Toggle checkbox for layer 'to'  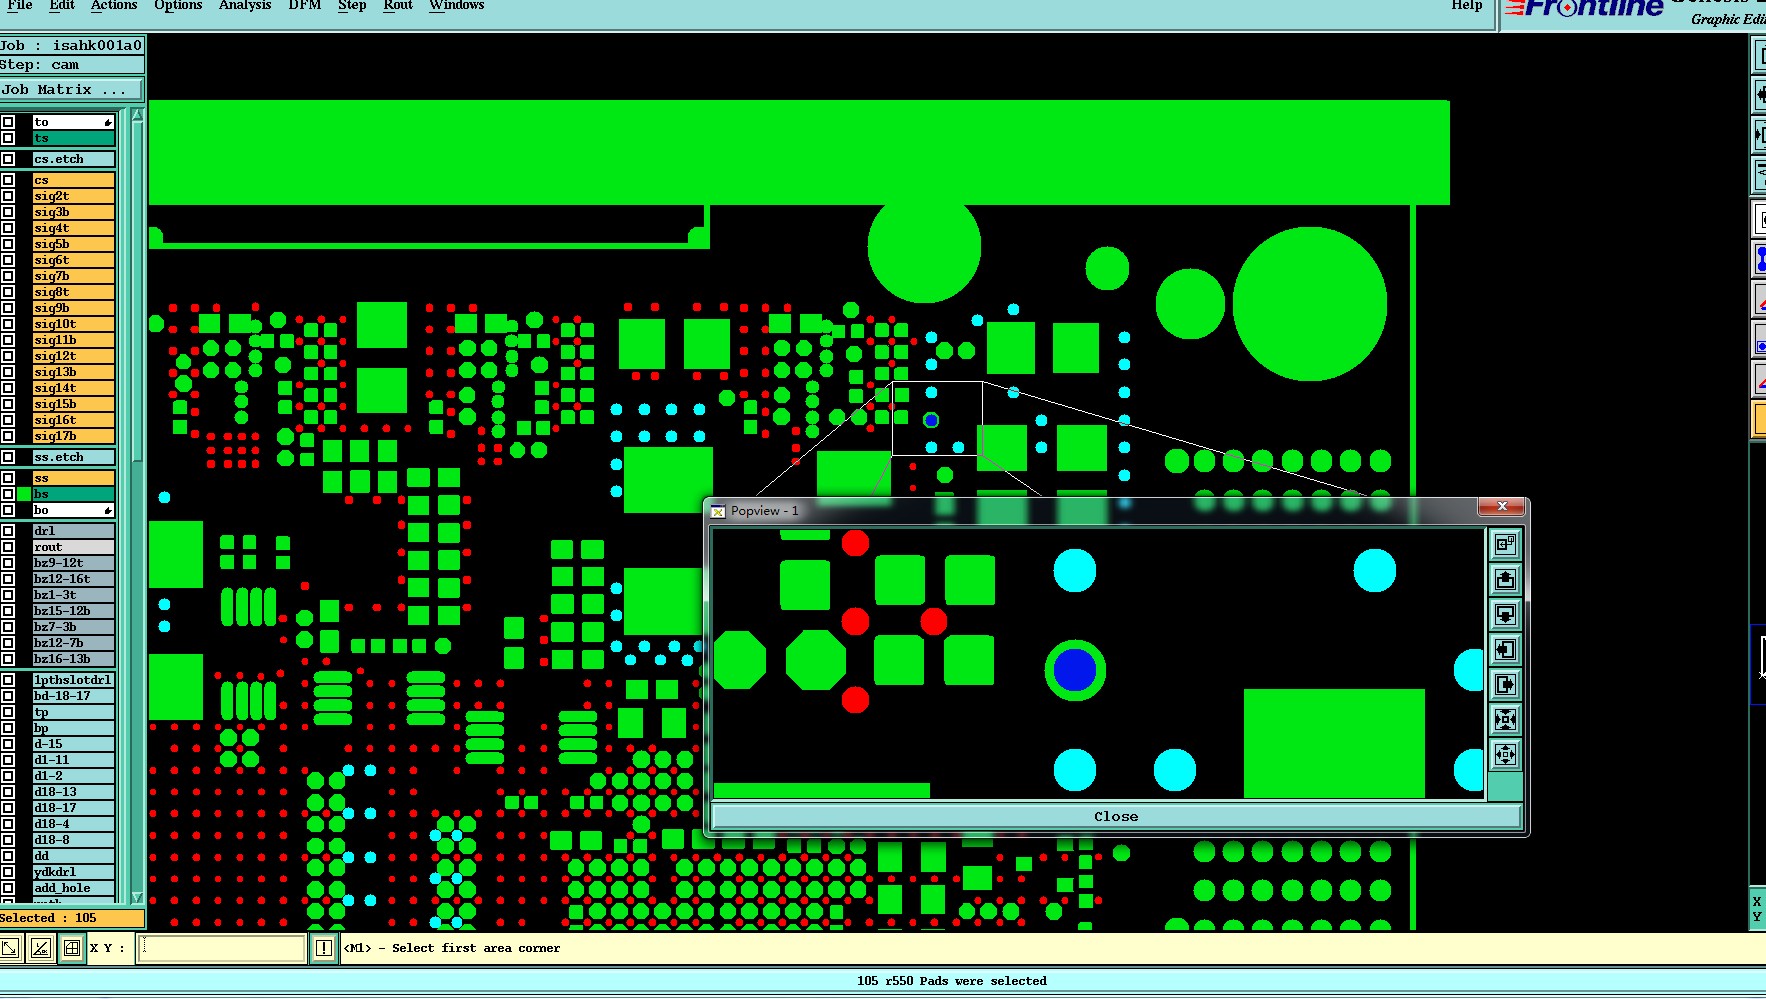(x=8, y=122)
